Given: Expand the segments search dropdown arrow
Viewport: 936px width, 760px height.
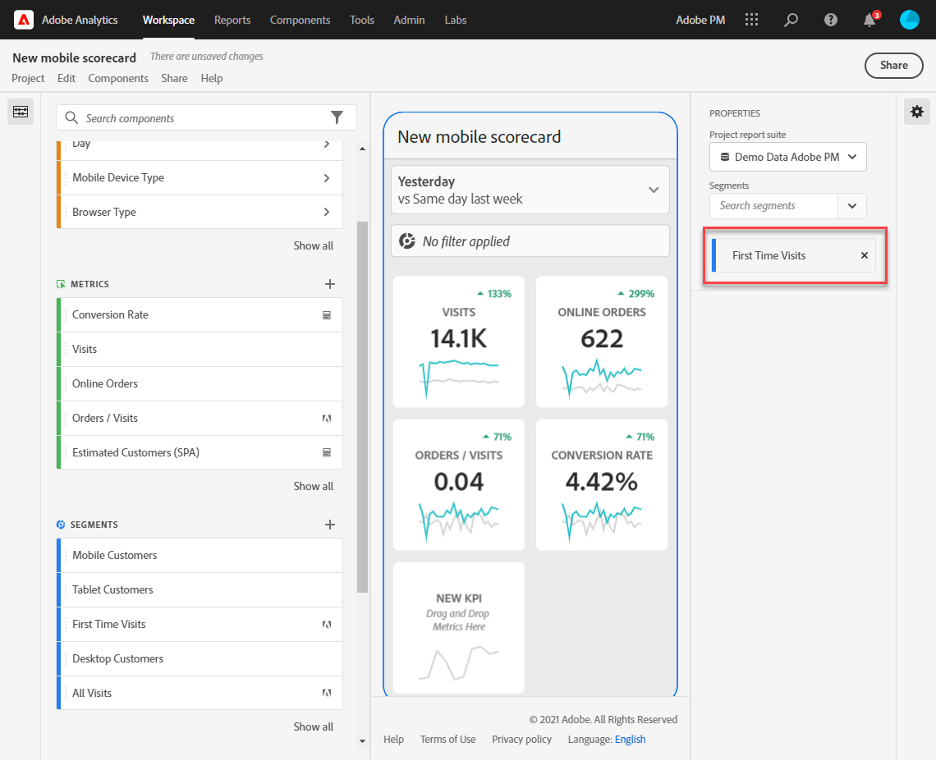Looking at the screenshot, I should [x=852, y=206].
